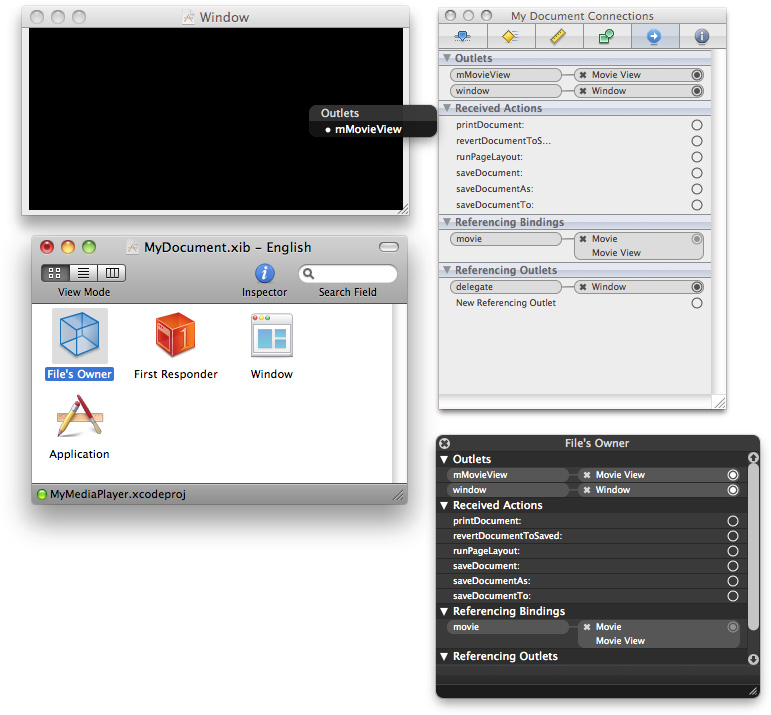Click the New Referencing Outlet connection circle
771x715 pixels.
click(696, 303)
